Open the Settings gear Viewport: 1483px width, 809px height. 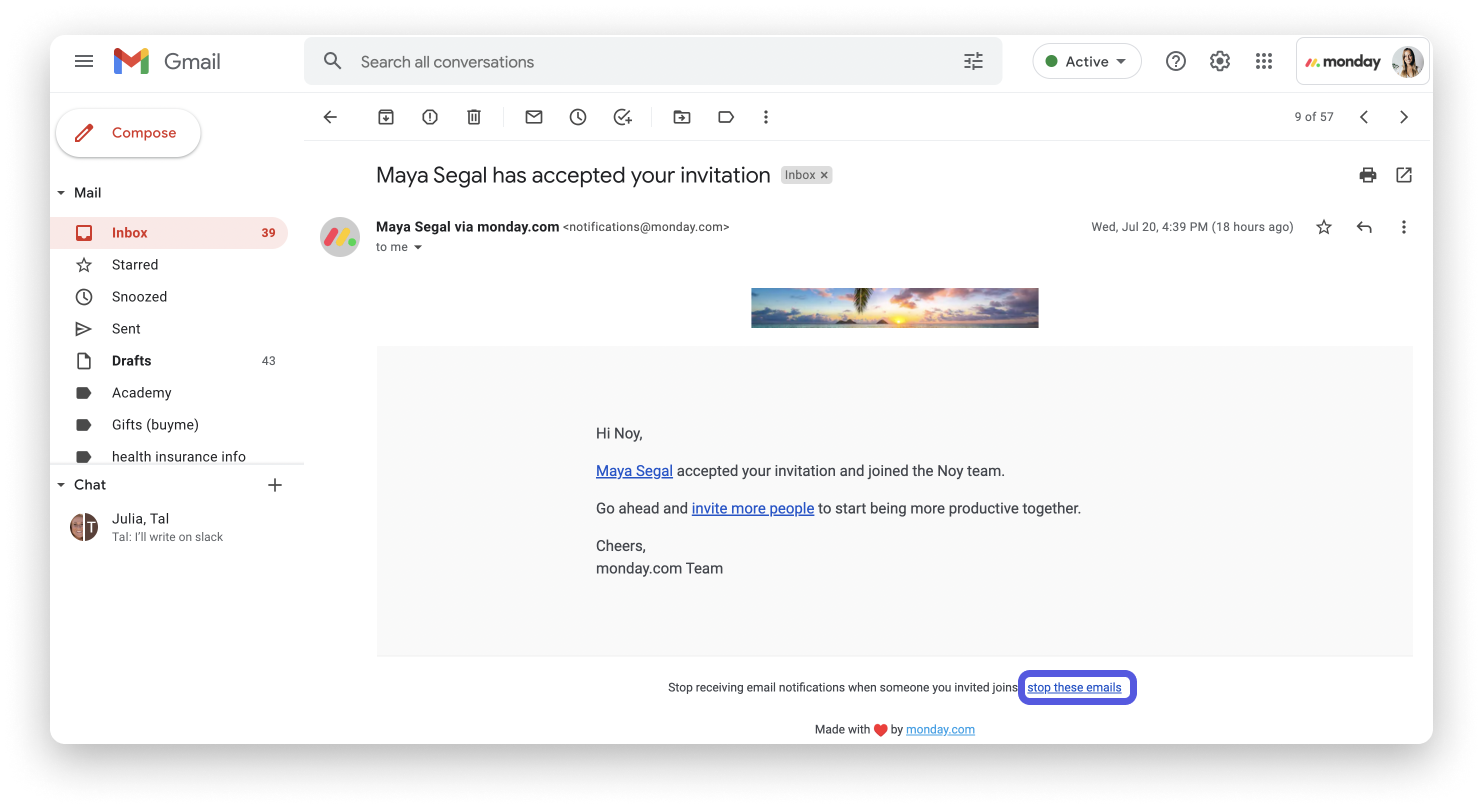(x=1220, y=62)
